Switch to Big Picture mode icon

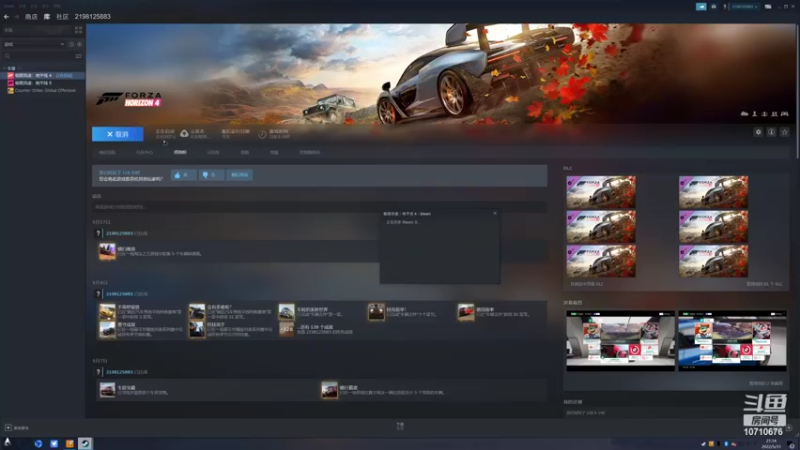click(x=768, y=7)
